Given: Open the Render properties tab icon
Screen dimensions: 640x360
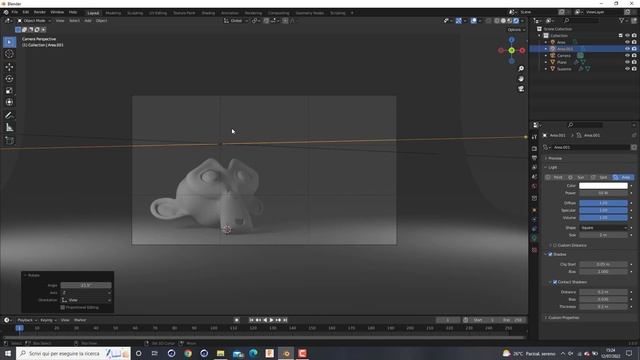Looking at the screenshot, I should coord(534,148).
